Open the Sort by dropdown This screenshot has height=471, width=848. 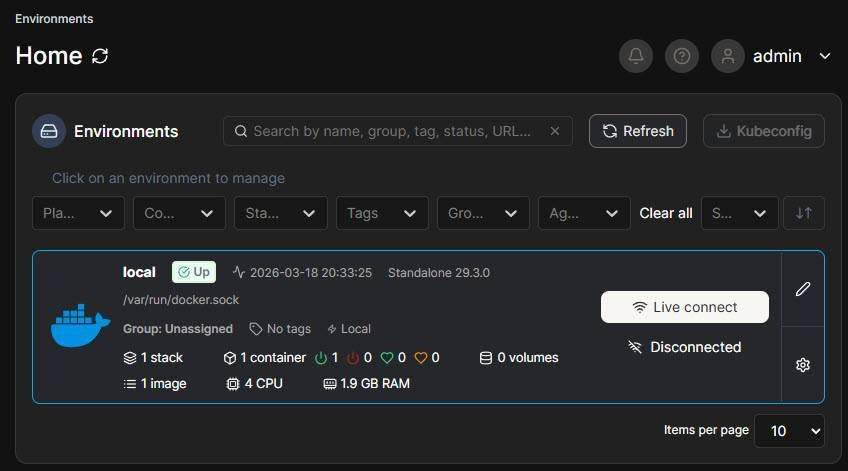click(x=740, y=213)
